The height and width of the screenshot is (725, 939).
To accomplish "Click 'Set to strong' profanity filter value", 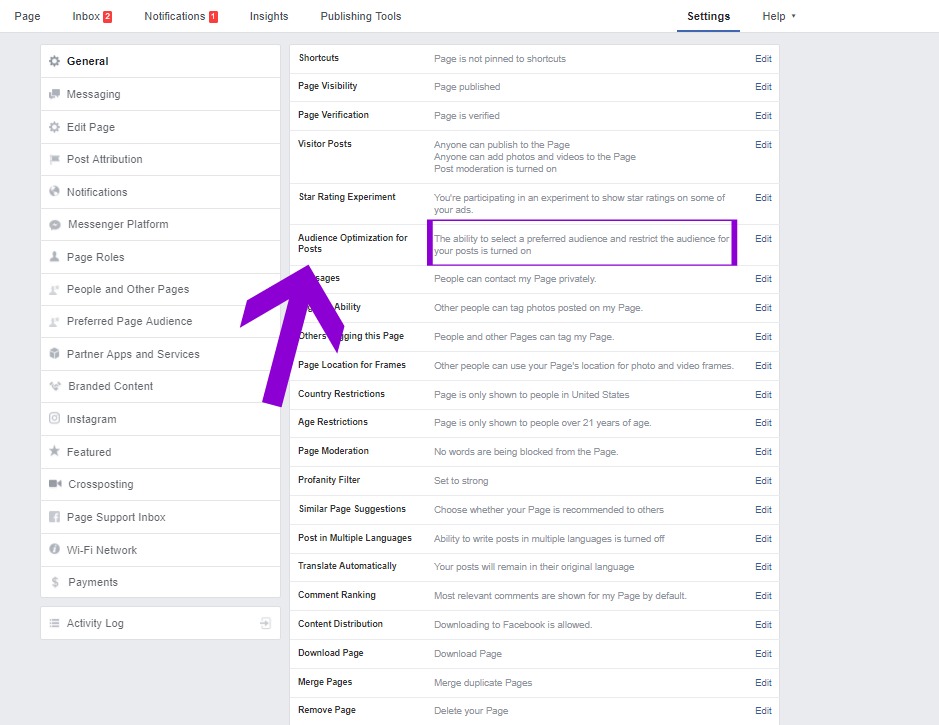I will [x=461, y=481].
